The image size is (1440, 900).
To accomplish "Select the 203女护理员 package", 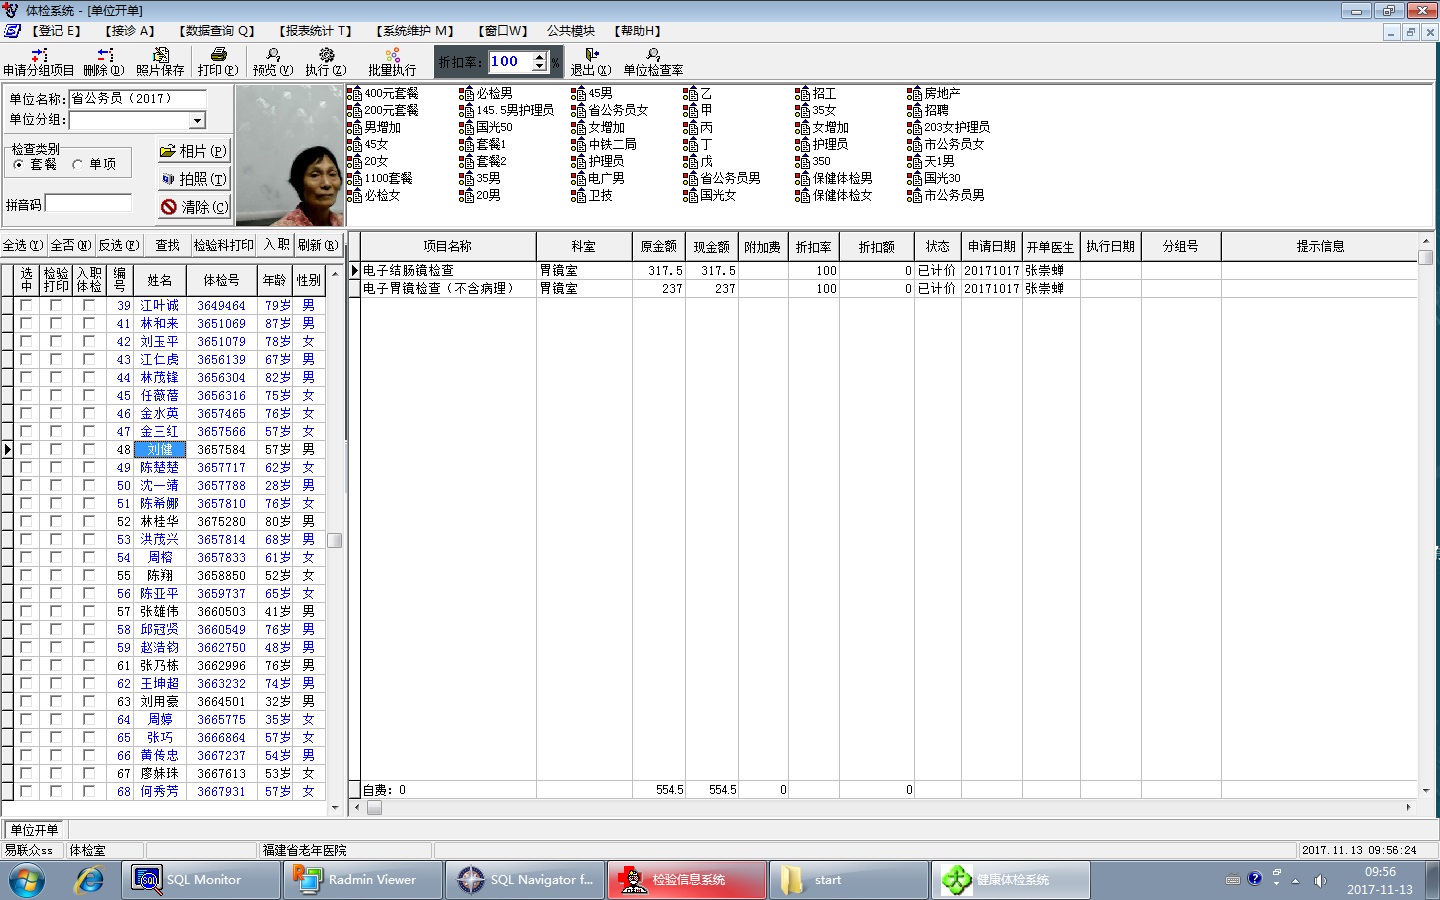I will 949,128.
